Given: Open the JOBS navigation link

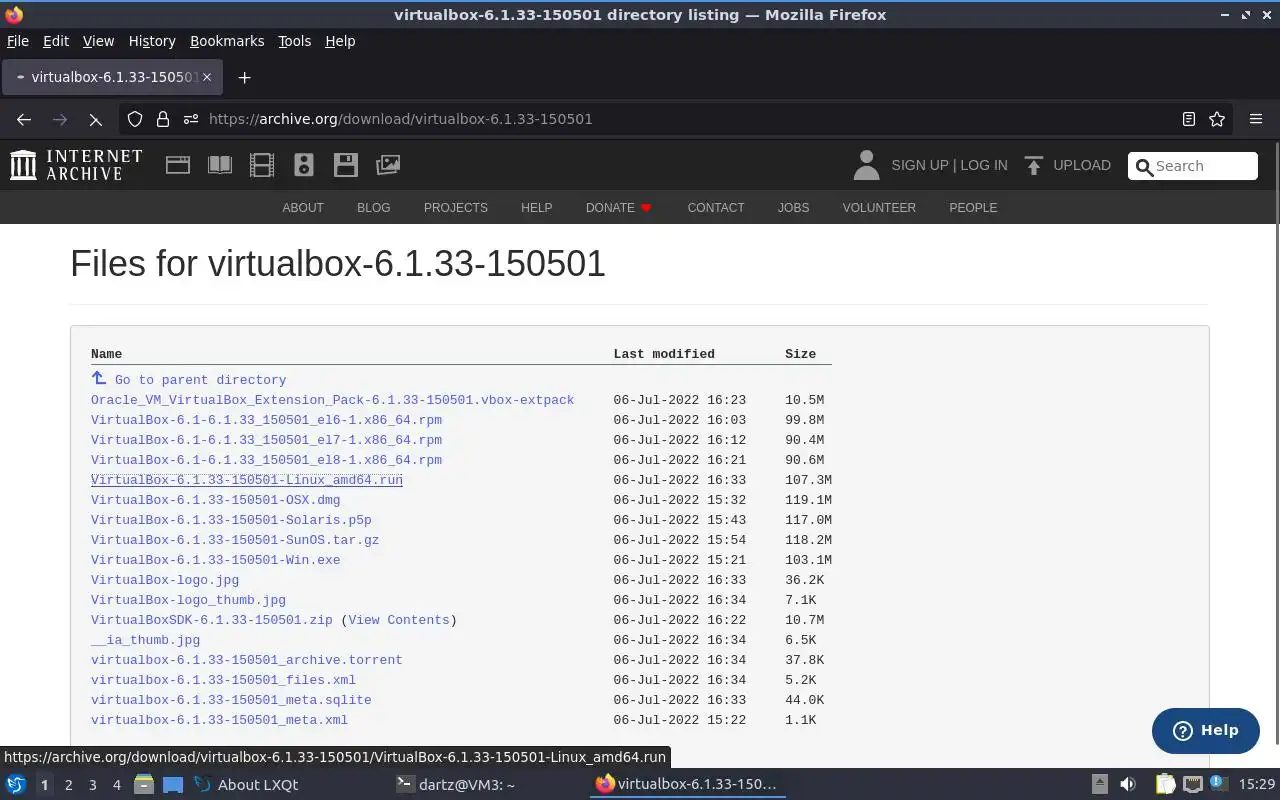Looking at the screenshot, I should coord(793,208).
